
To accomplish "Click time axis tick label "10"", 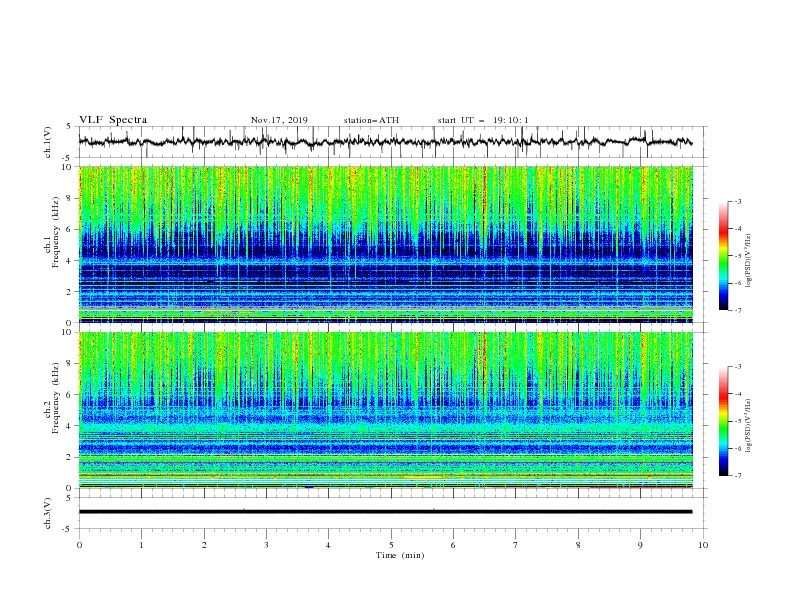I will tap(703, 545).
